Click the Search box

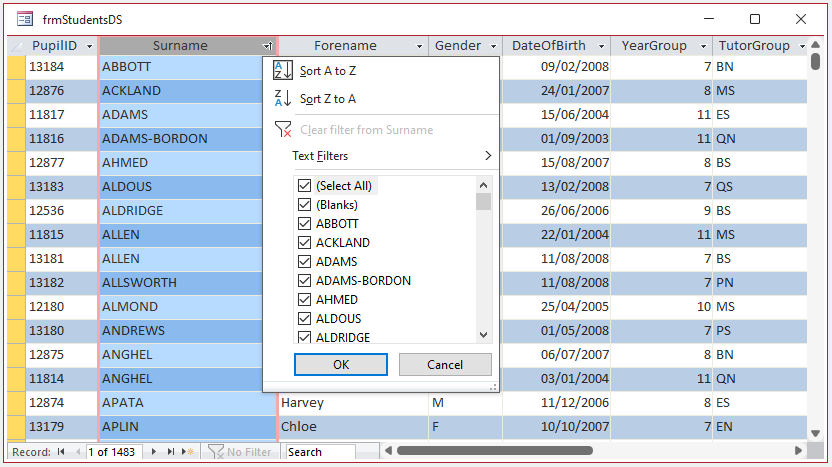[320, 452]
